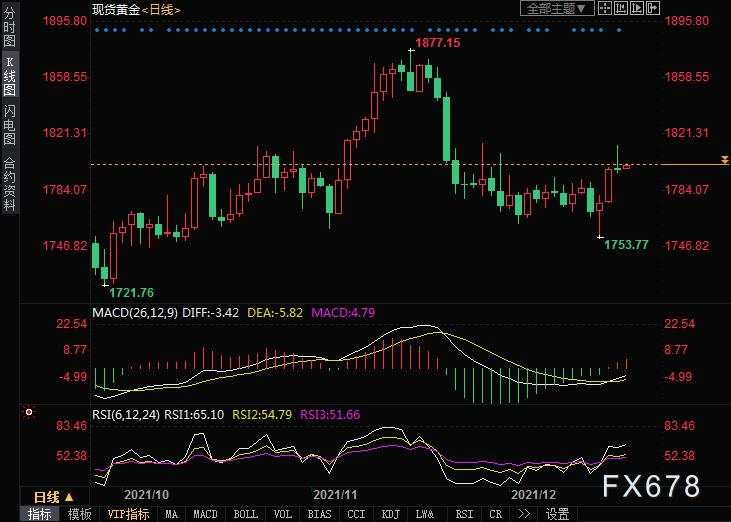The image size is (731, 522).
Task: Apply the RSI indicator button
Action: 464,514
